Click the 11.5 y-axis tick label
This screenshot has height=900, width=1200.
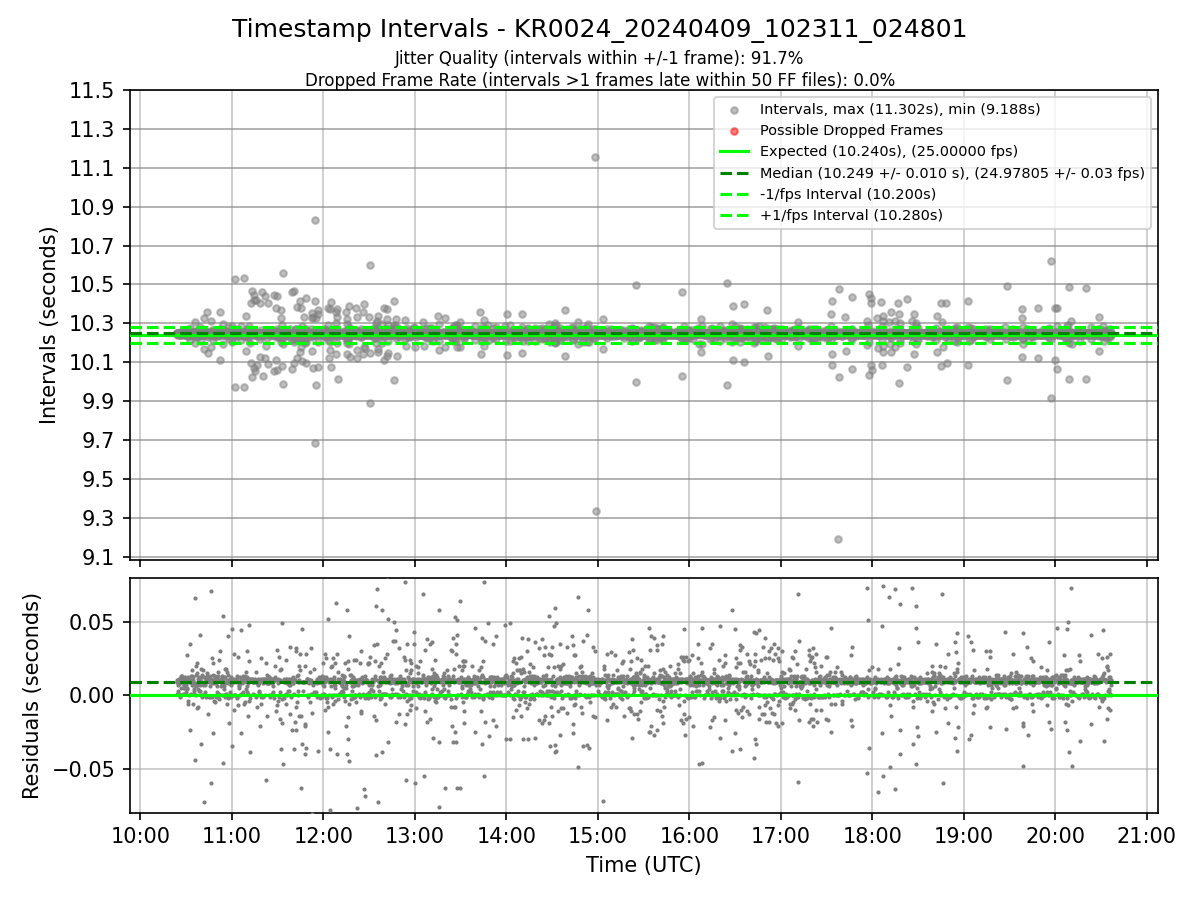(93, 91)
